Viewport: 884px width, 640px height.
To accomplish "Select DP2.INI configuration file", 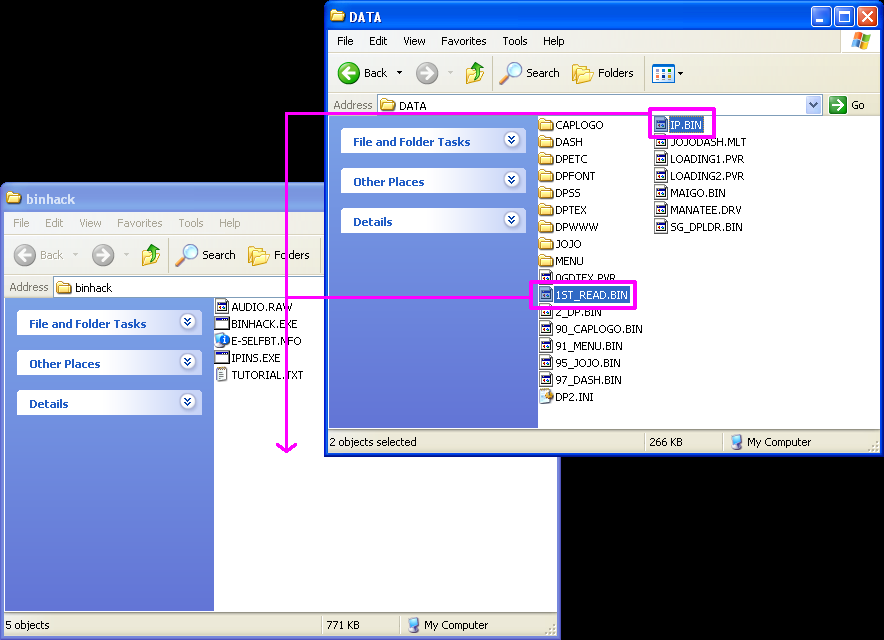I will click(567, 396).
